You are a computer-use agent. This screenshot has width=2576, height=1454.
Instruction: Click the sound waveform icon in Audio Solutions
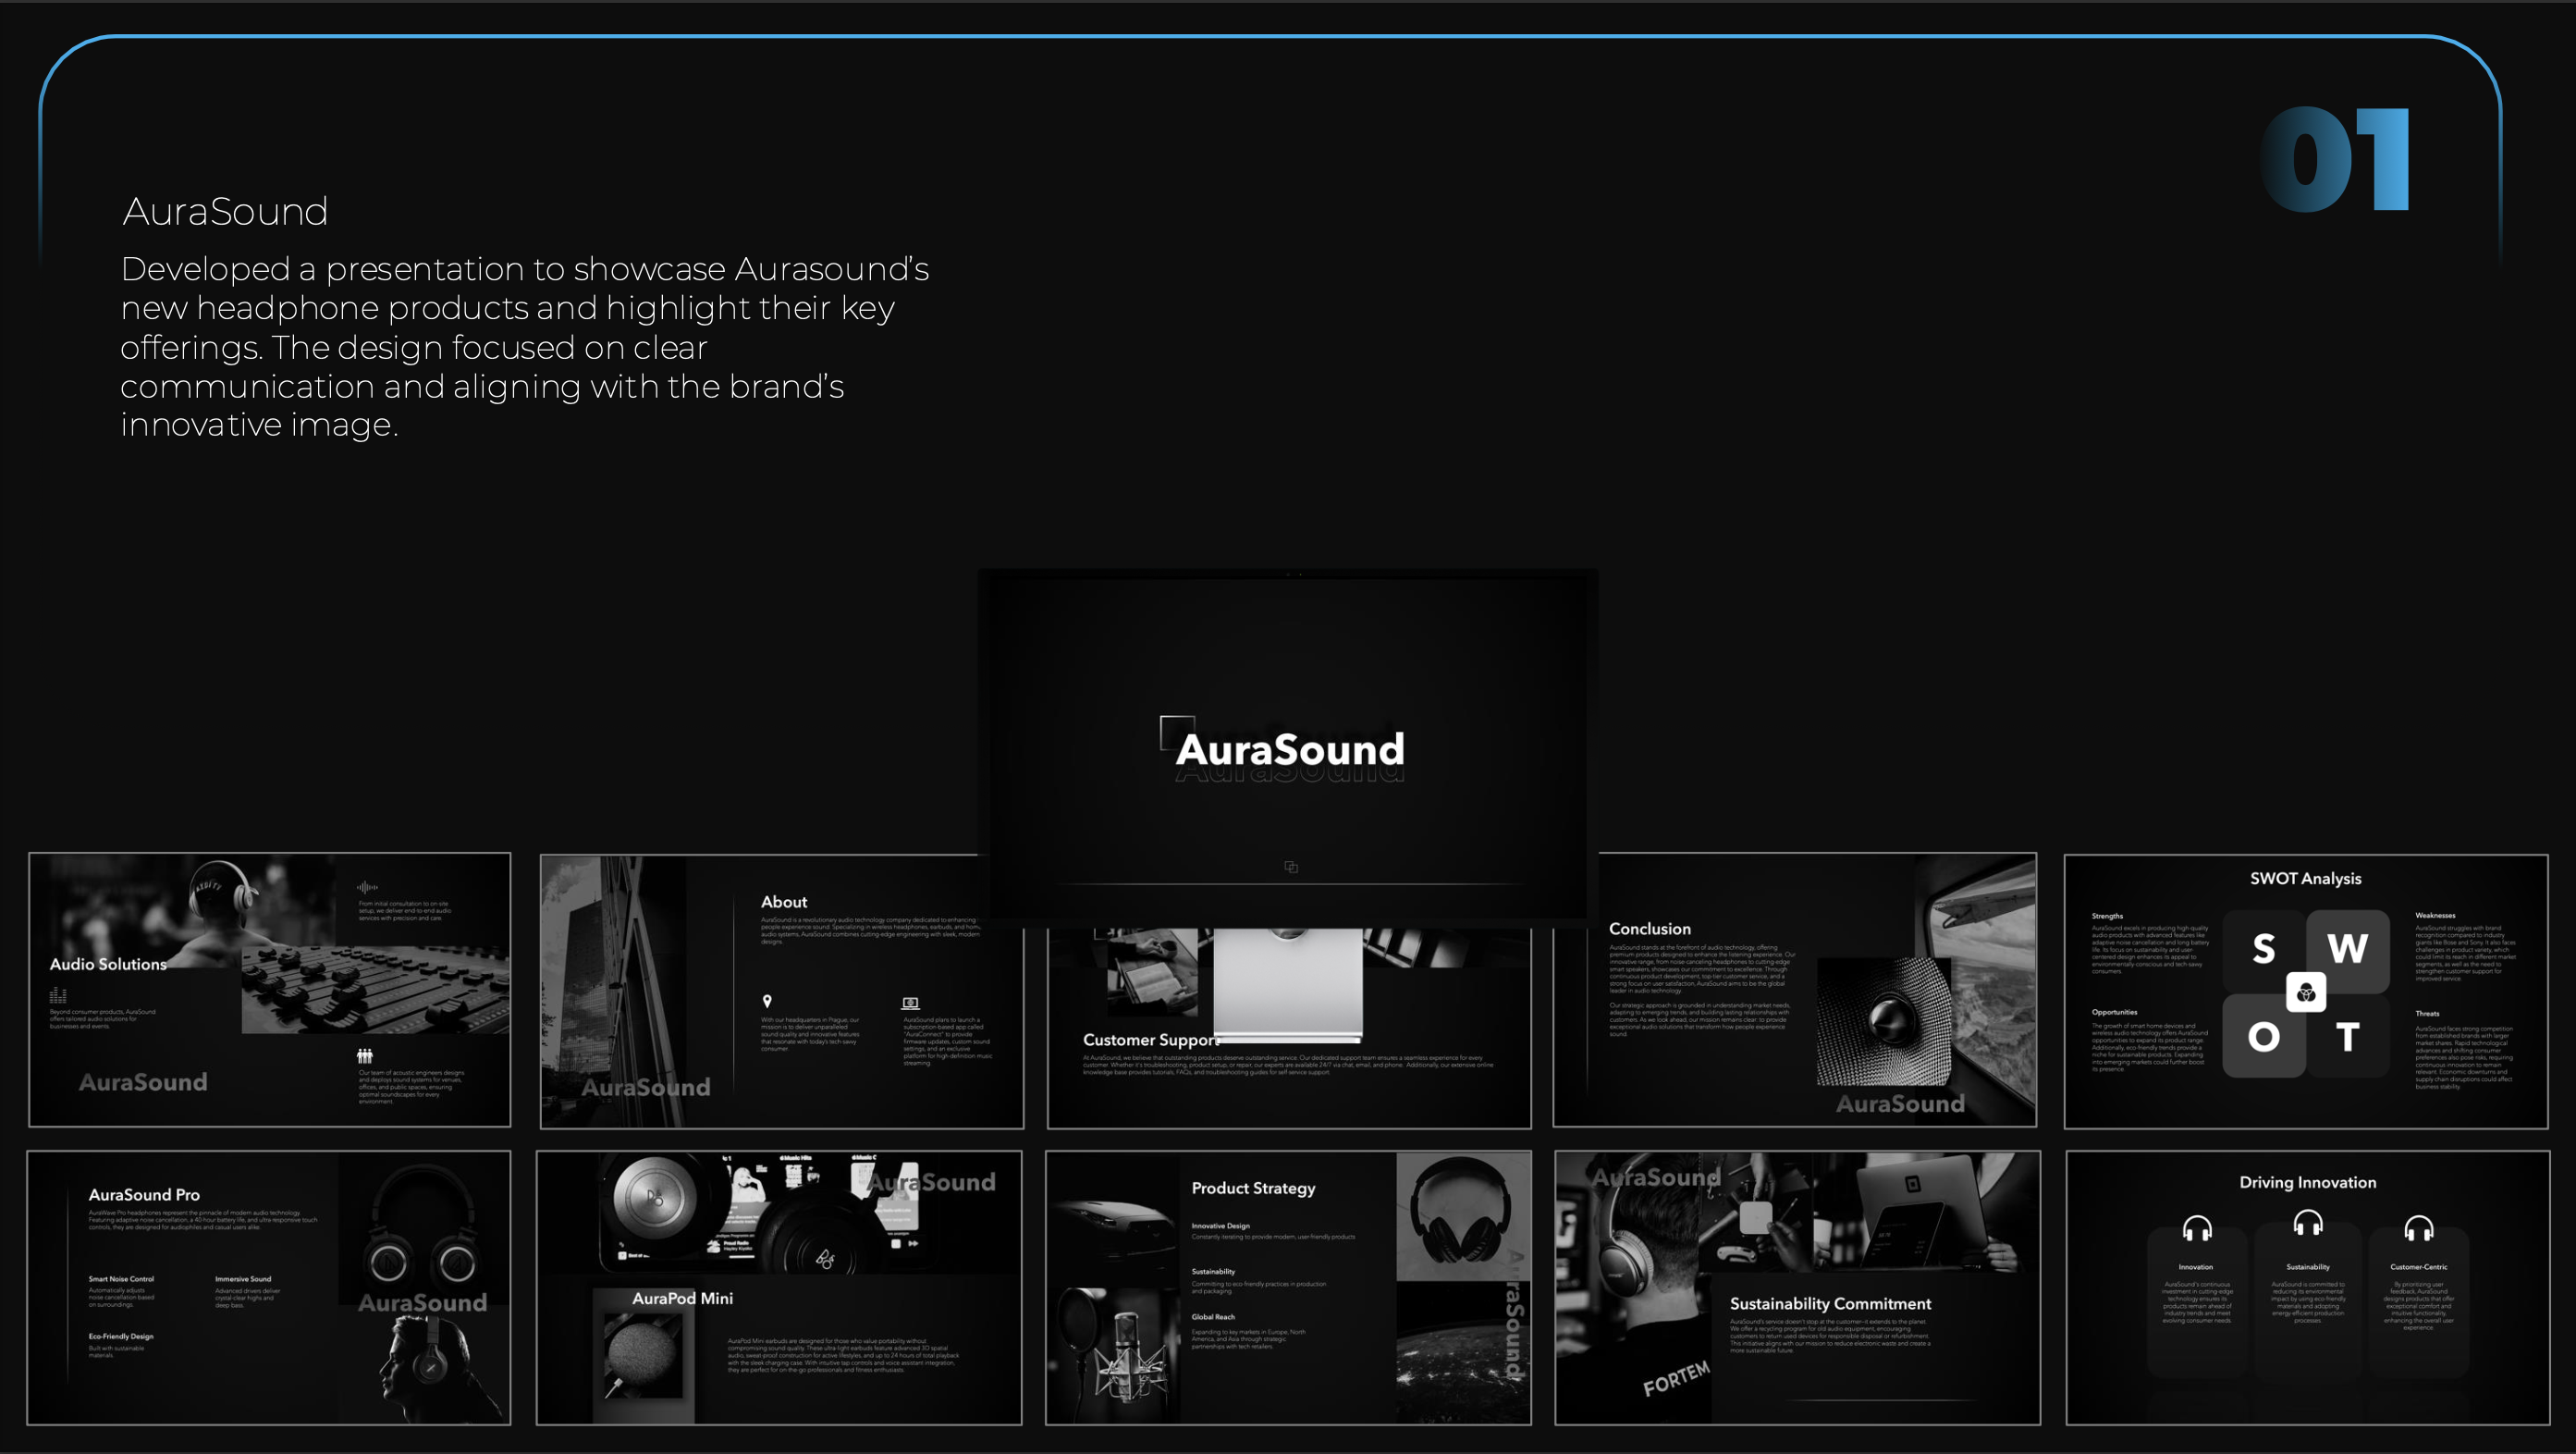[367, 886]
